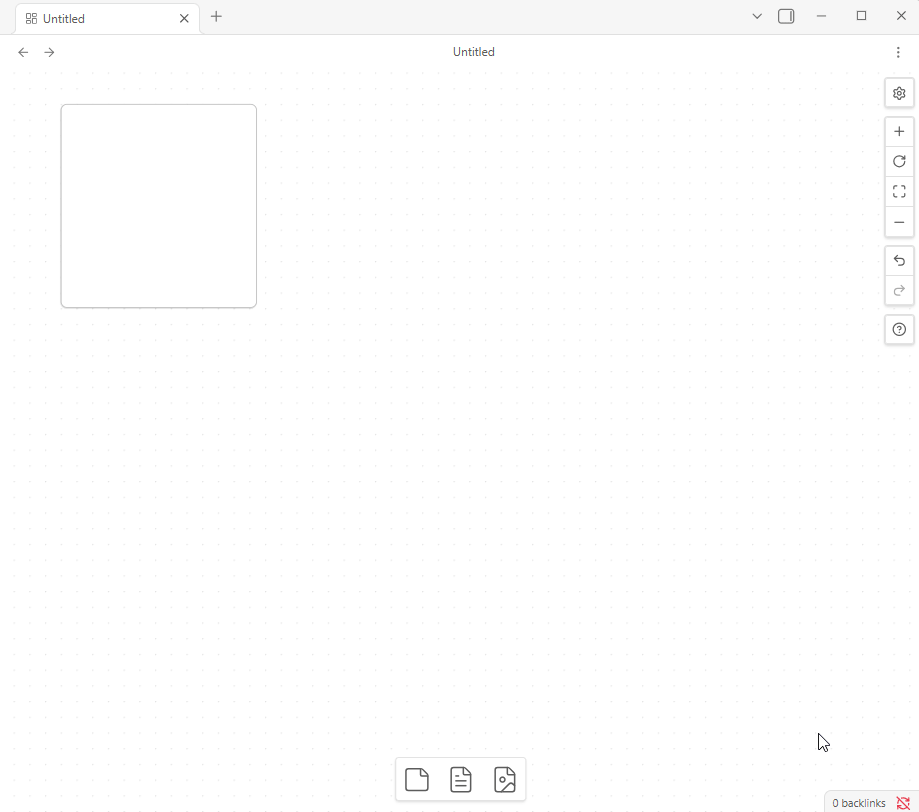Zoom in on the canvas
The image size is (919, 812).
coord(899,132)
